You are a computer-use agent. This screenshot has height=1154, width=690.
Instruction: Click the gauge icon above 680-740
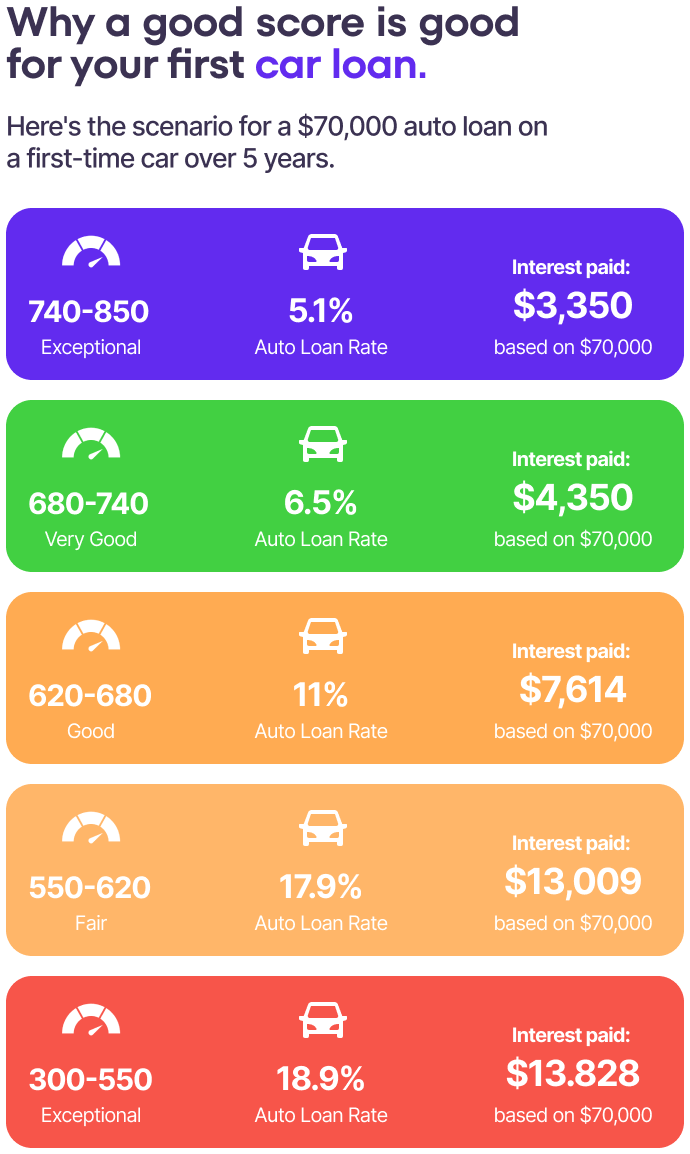(91, 445)
